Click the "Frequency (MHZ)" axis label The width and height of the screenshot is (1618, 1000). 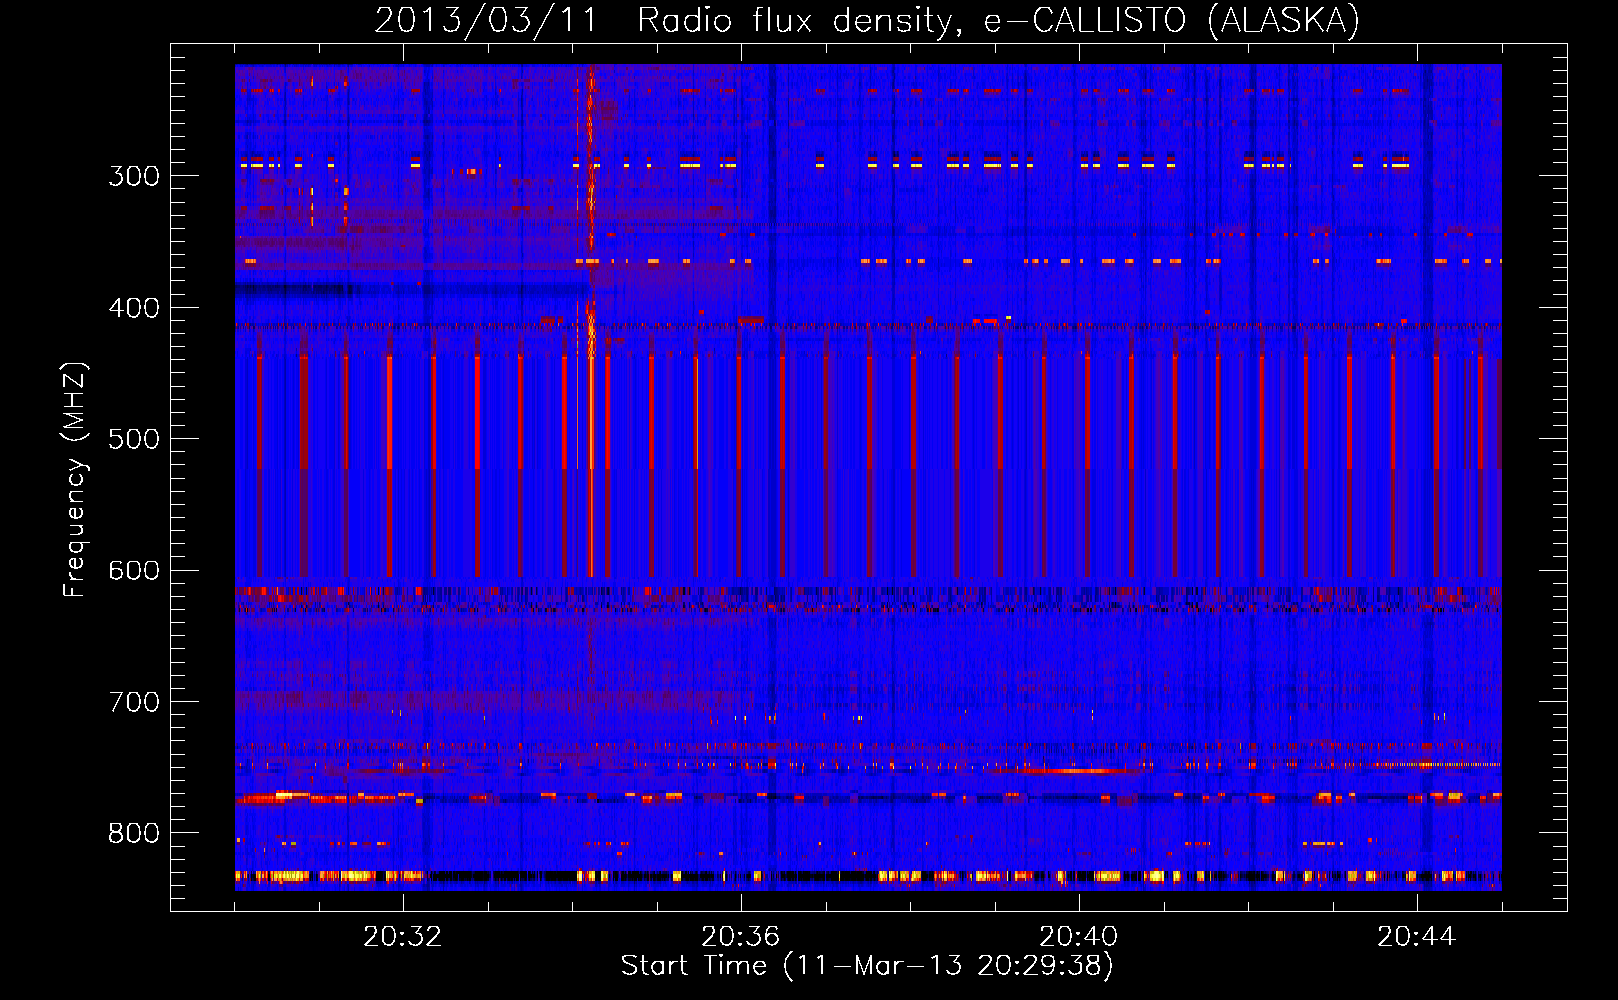point(75,479)
